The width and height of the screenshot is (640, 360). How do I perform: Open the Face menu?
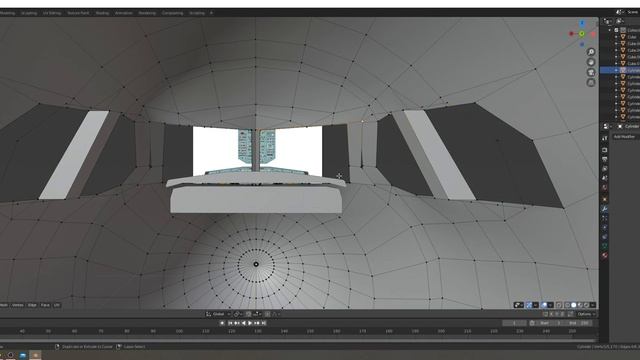45,305
